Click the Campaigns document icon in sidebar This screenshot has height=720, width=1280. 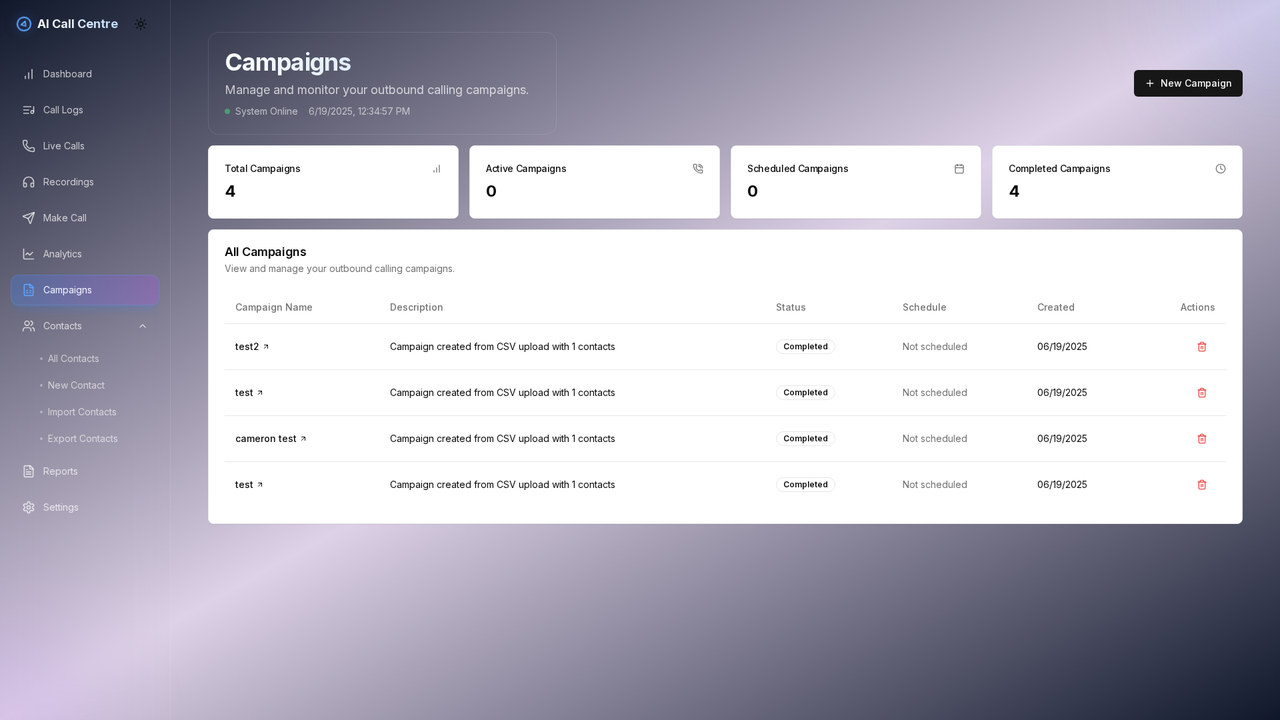29,290
